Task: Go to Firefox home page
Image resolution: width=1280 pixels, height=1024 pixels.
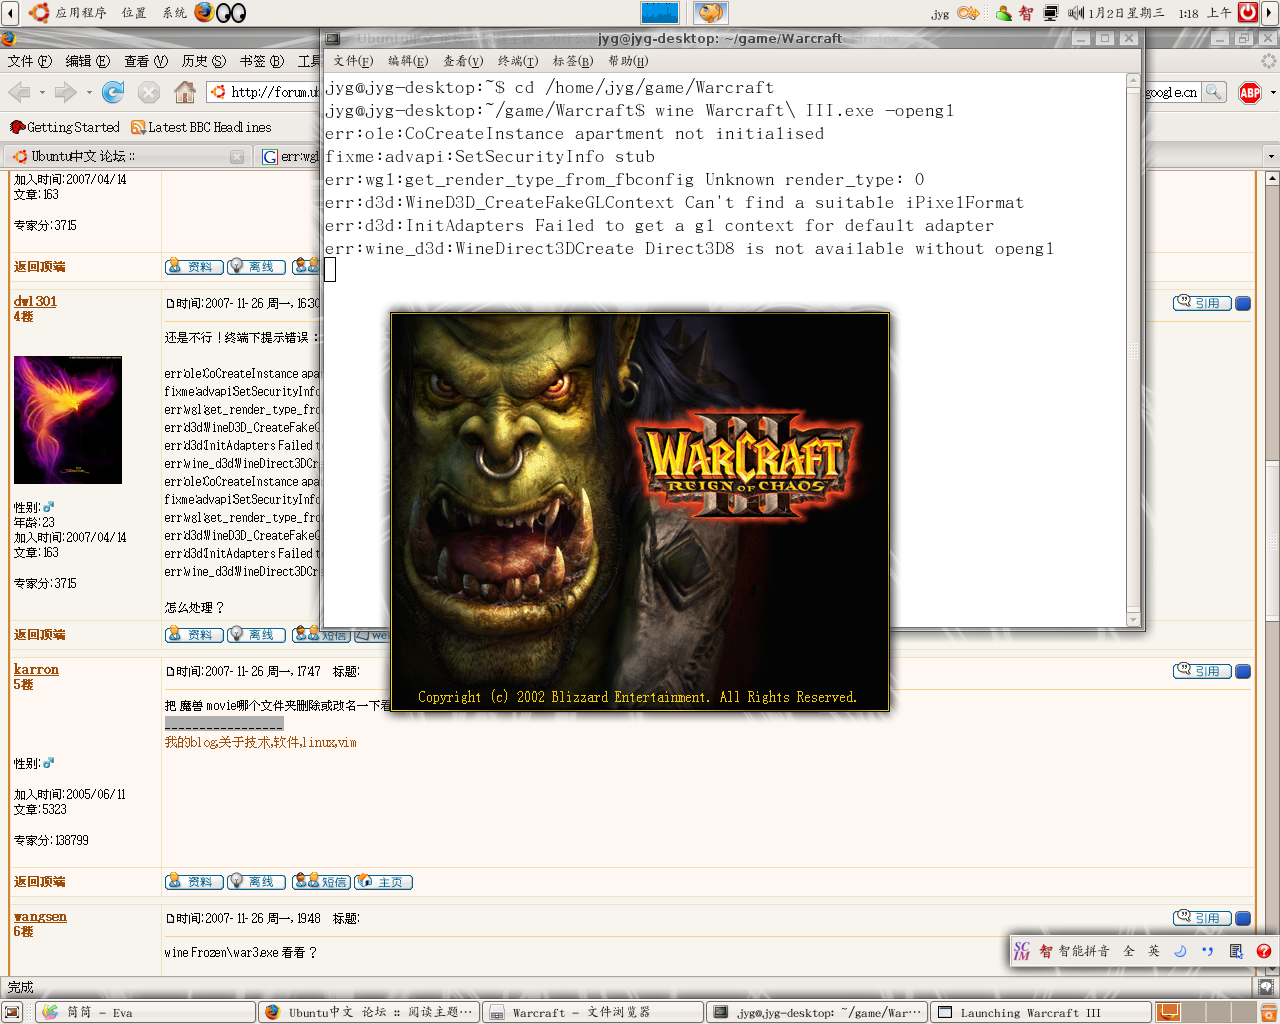Action: (185, 92)
